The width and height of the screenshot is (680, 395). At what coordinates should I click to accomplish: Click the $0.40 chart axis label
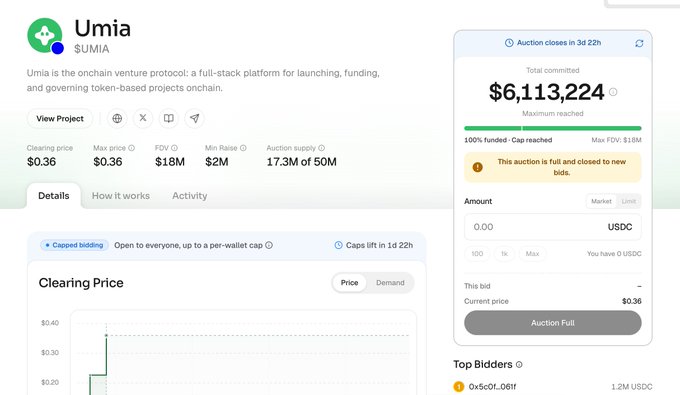point(50,323)
